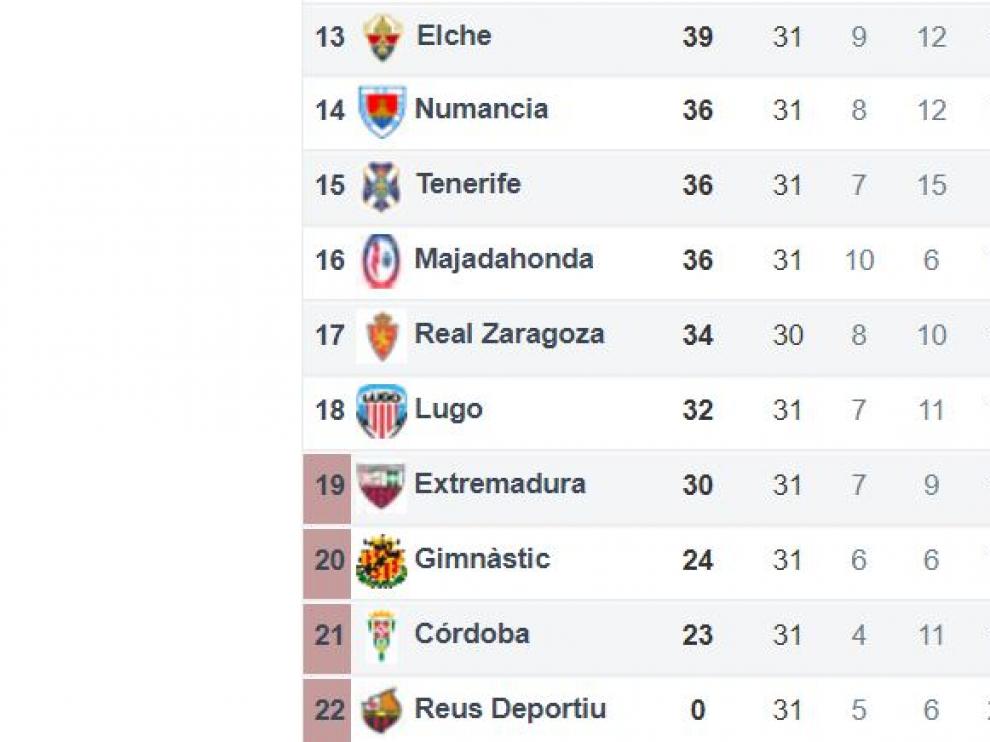Viewport: 990px width, 742px height.
Task: Click the Majadahonda club crest
Action: [381, 261]
